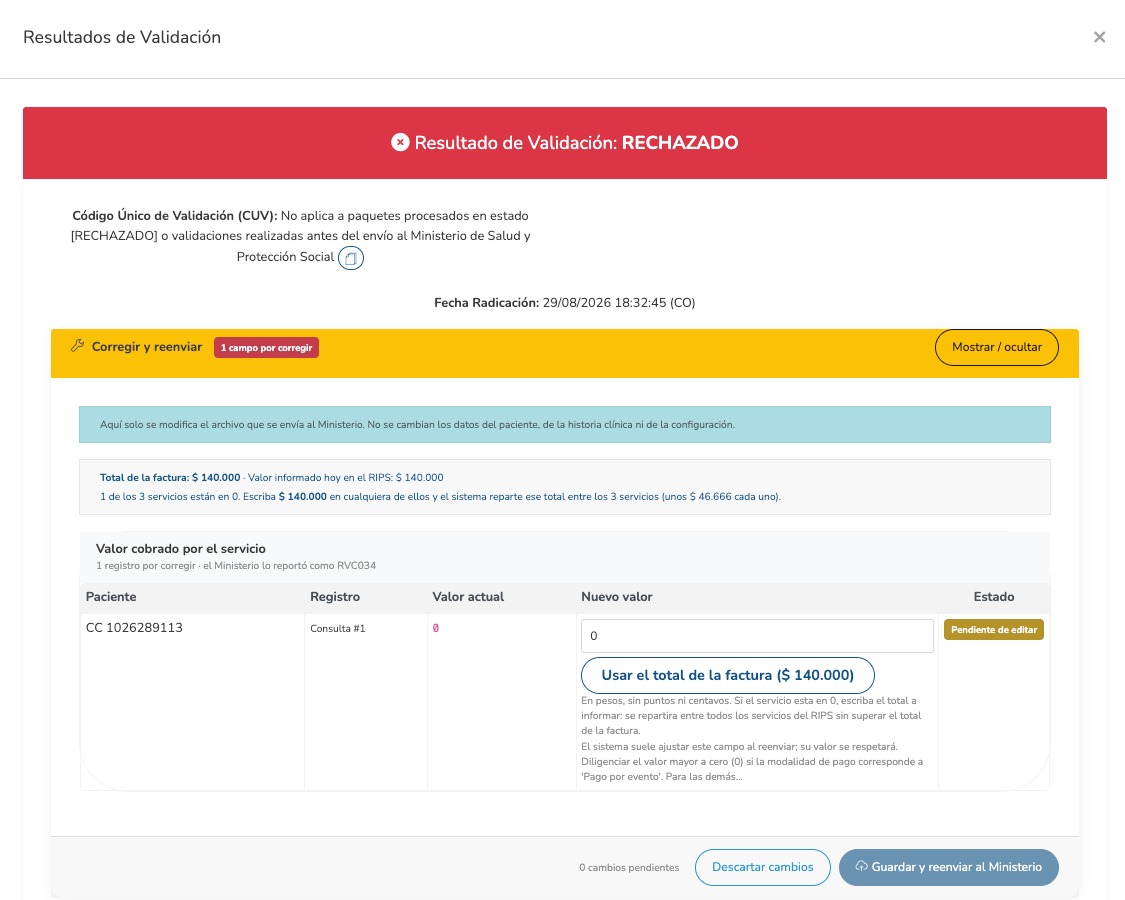Click the 'Corregir y reenviar' section title
The image size is (1125, 900).
point(147,347)
